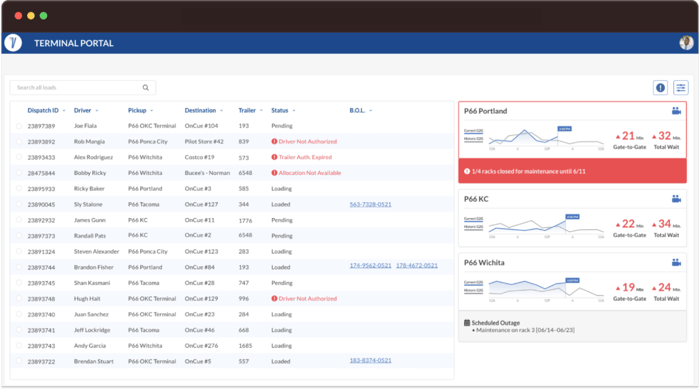The height and width of the screenshot is (389, 700).
Task: Click the TERMINAL PORTAL title
Action: click(x=74, y=43)
